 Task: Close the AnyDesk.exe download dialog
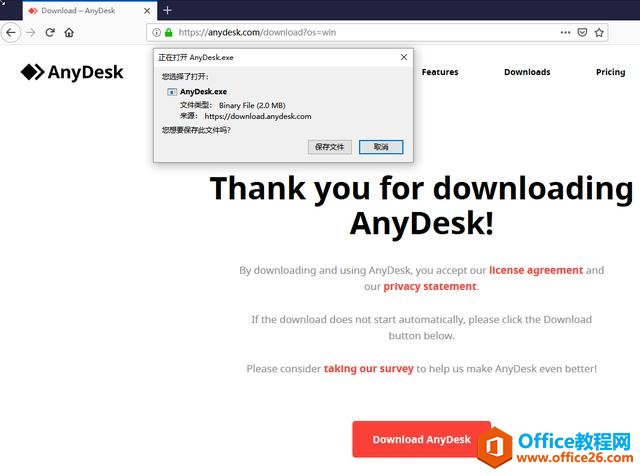pos(404,57)
